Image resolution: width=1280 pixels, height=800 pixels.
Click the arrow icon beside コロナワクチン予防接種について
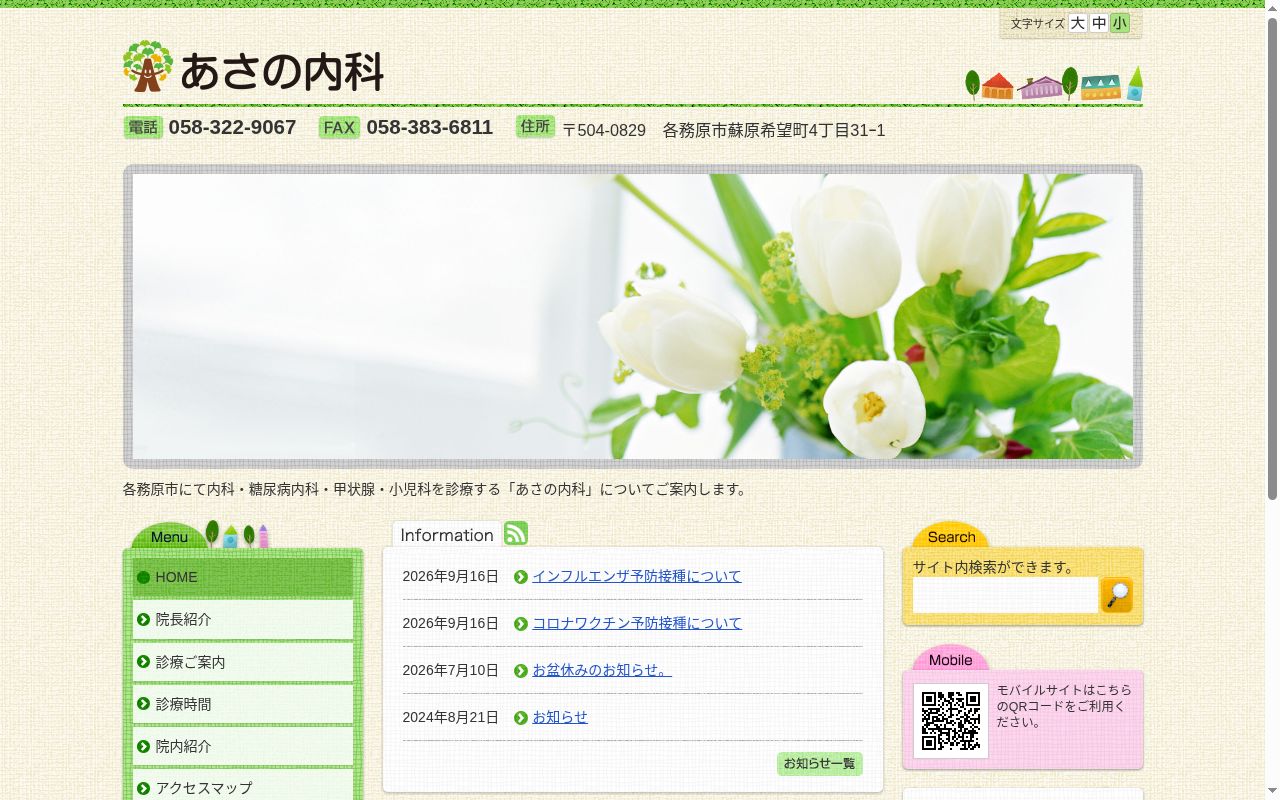coord(521,624)
